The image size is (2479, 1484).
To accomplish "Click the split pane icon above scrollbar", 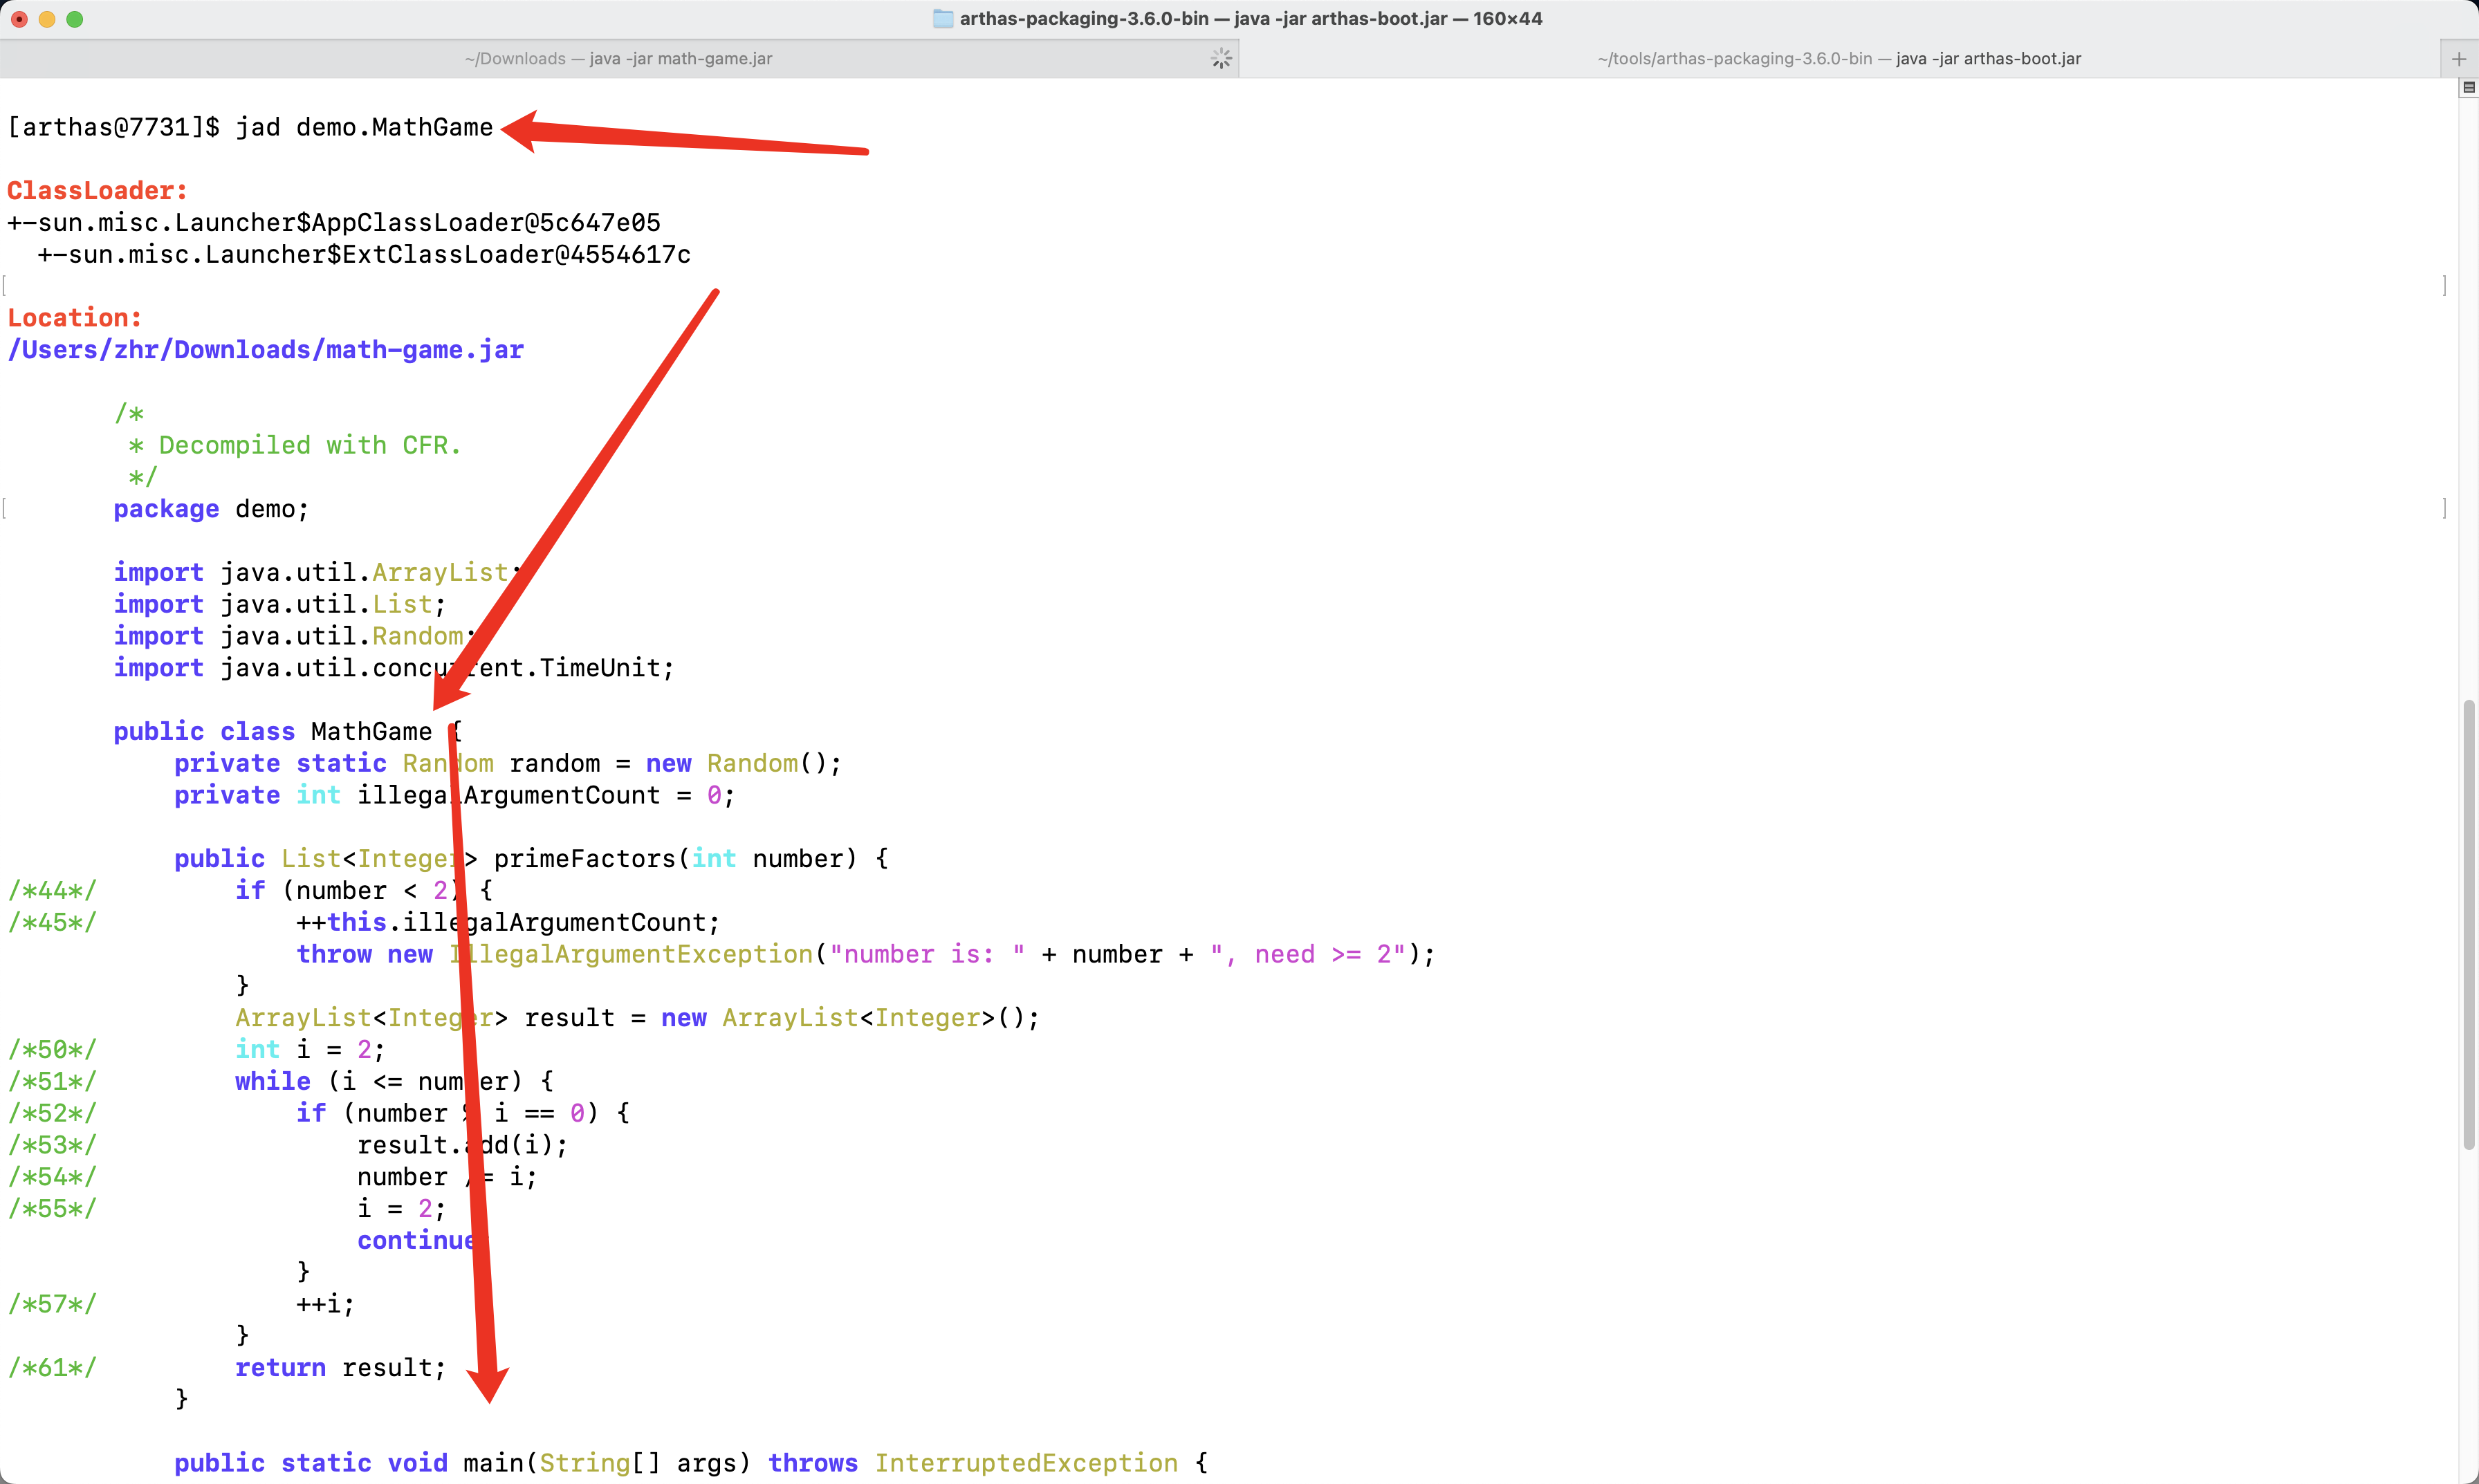I will (2468, 88).
